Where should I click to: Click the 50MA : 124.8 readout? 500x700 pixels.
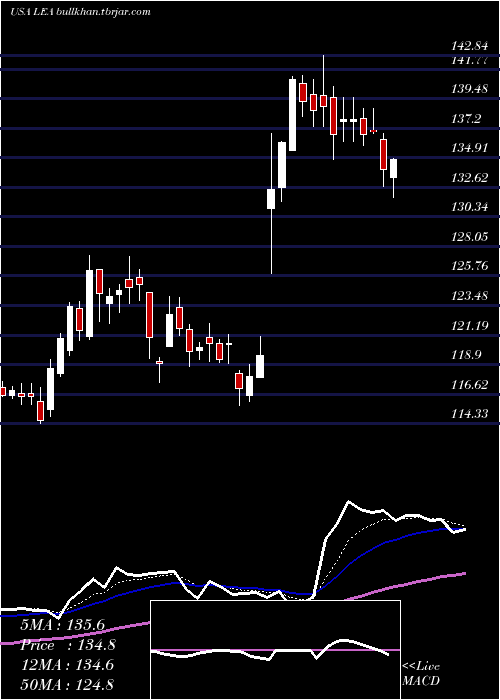coord(67,684)
